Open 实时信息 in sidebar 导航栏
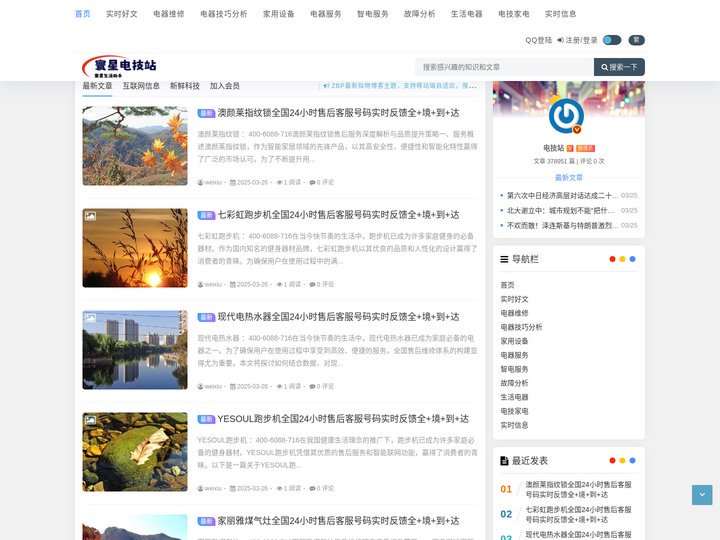720x540 pixels. (x=514, y=425)
